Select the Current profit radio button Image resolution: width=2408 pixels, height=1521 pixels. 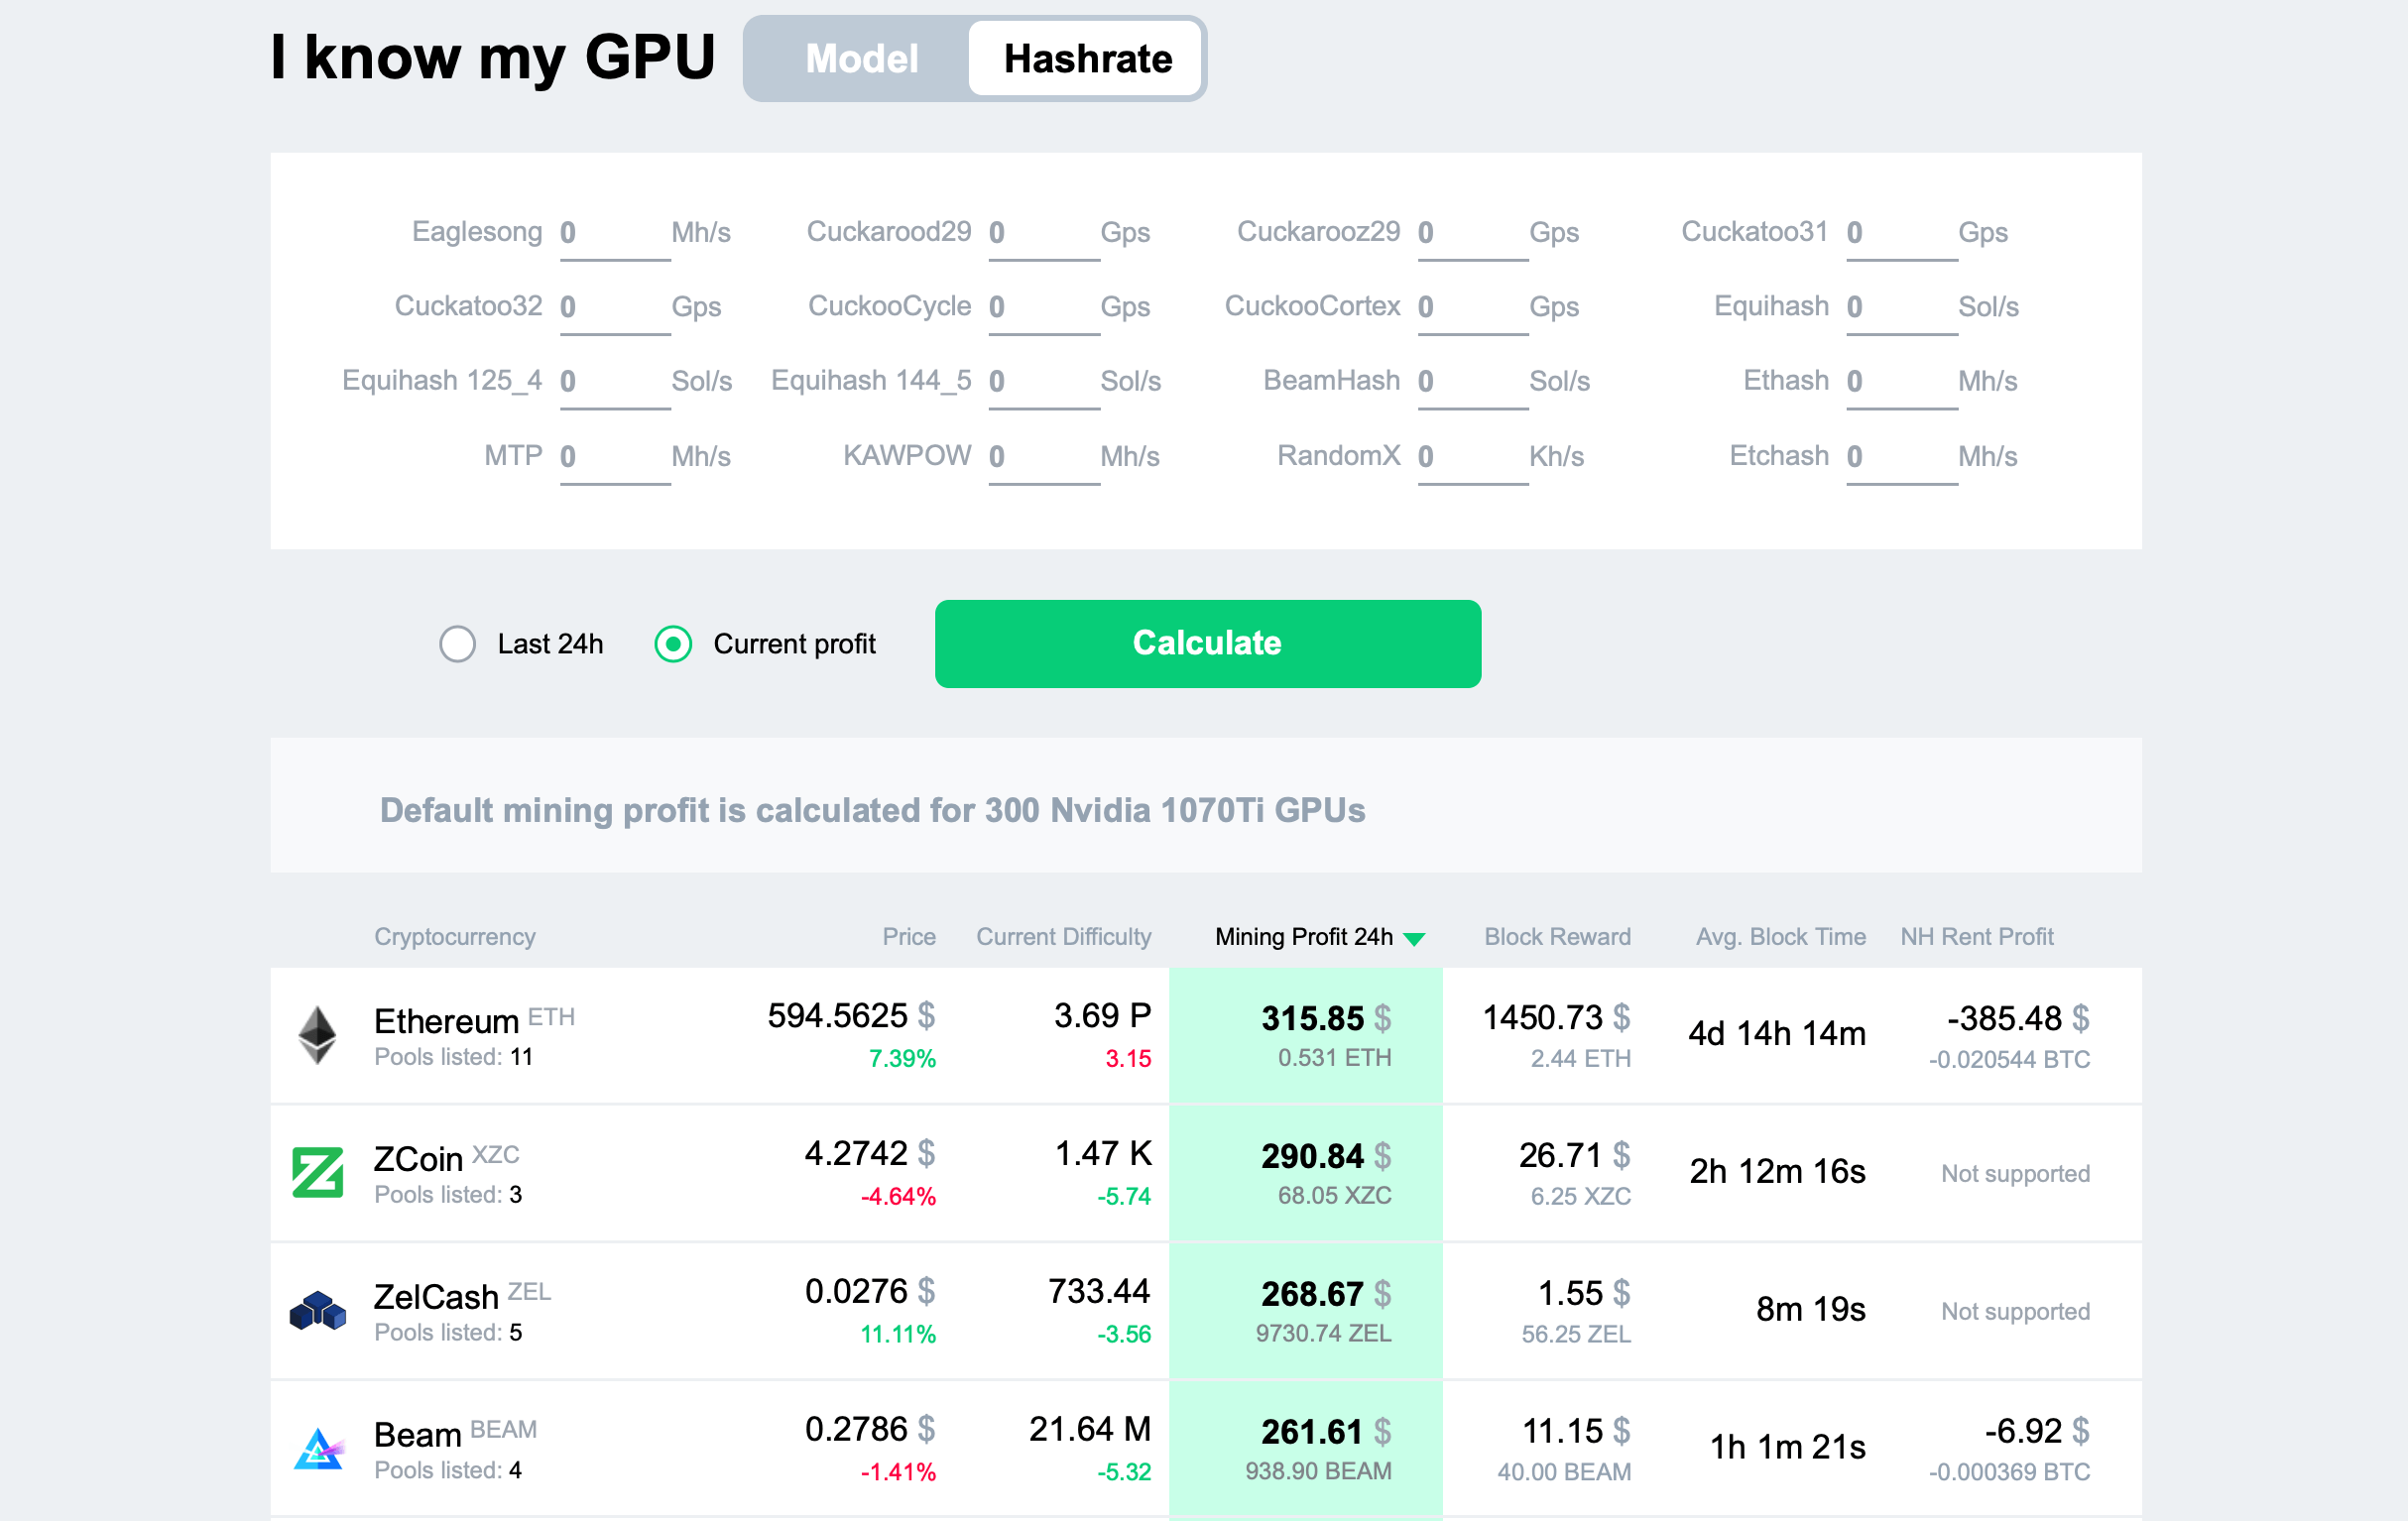pos(674,643)
